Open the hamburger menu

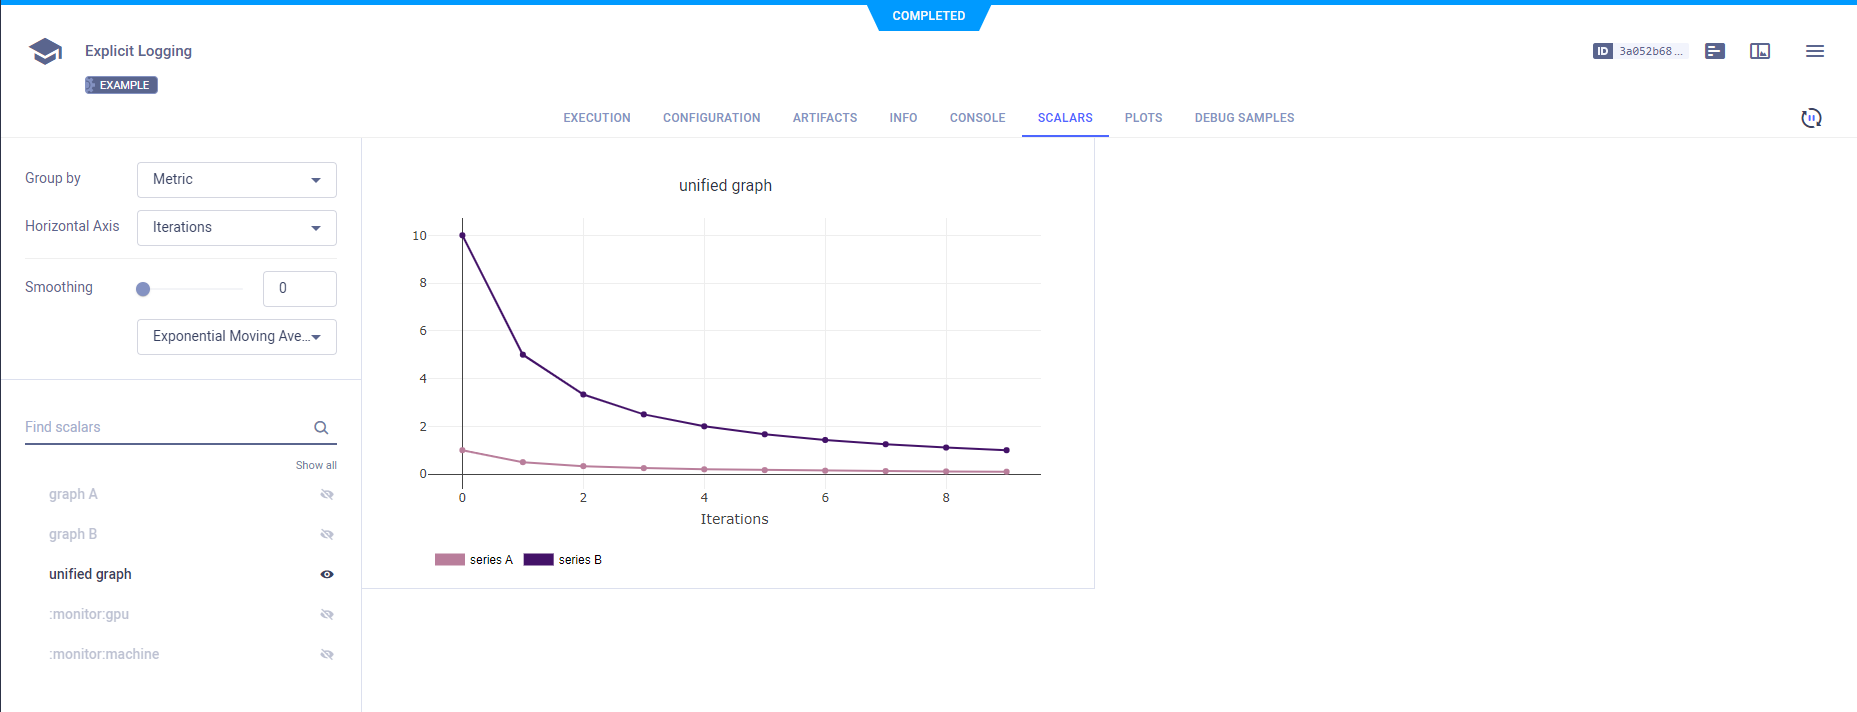click(1814, 51)
